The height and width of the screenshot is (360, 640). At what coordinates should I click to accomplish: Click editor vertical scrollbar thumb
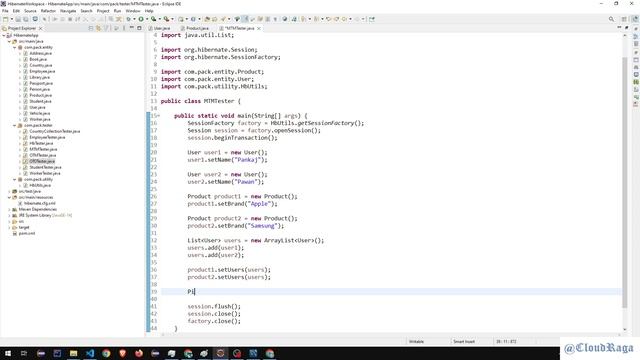[624, 182]
